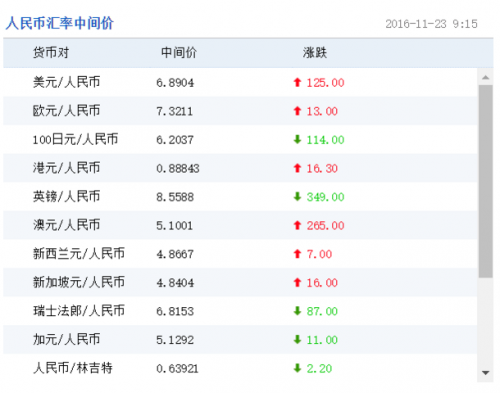Screen dimensions: 500x393
Task: Click the green 2.20 change value
Action: pyautogui.click(x=319, y=369)
